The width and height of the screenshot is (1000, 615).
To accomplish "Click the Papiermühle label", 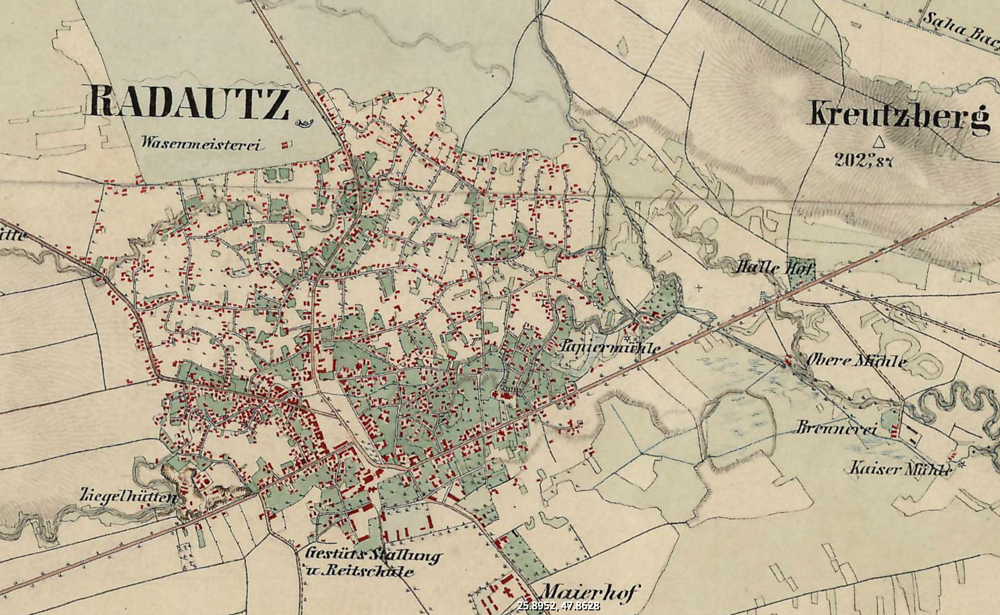I will 610,347.
